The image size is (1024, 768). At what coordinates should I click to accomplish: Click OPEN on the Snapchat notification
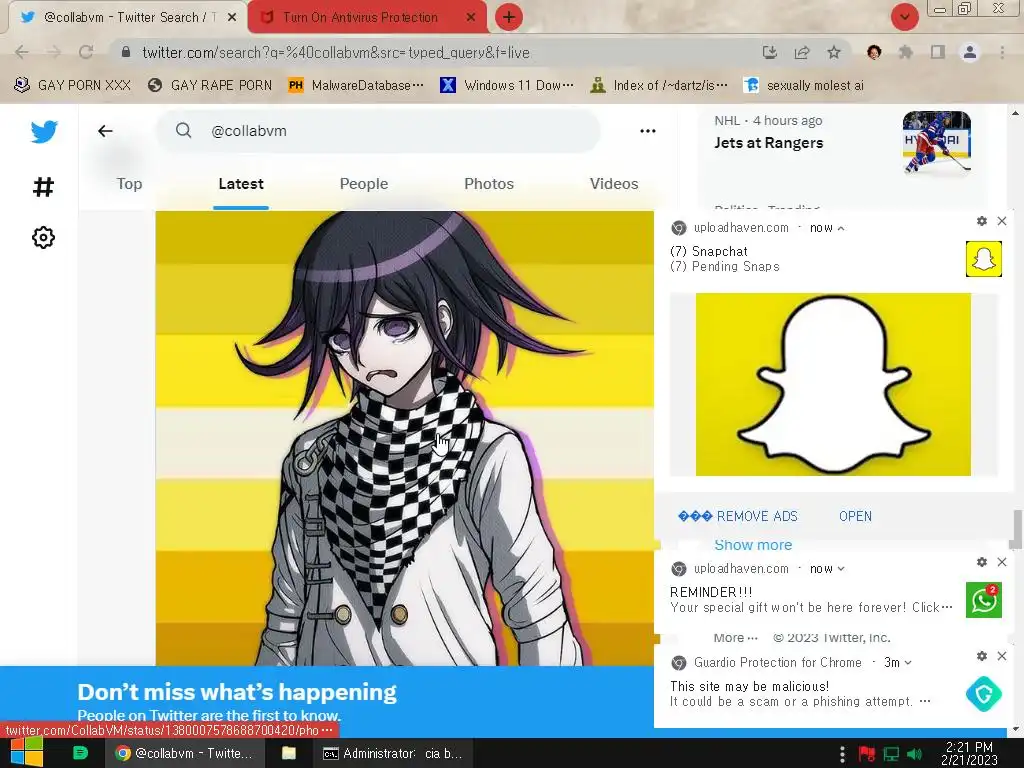[856, 516]
